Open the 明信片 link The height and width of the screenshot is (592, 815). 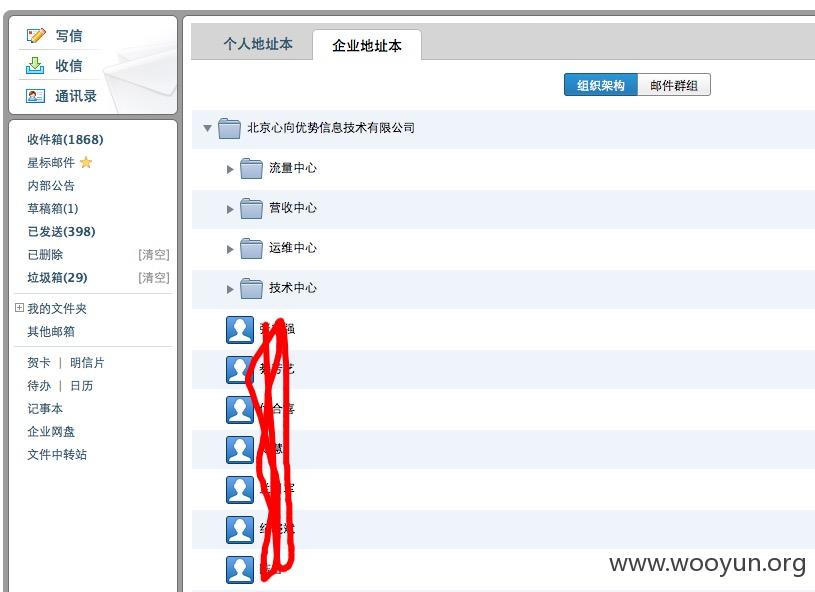87,363
